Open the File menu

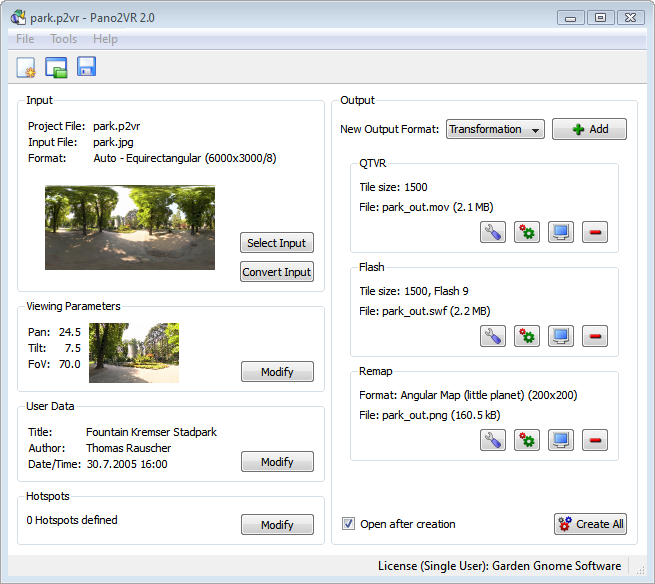[25, 39]
